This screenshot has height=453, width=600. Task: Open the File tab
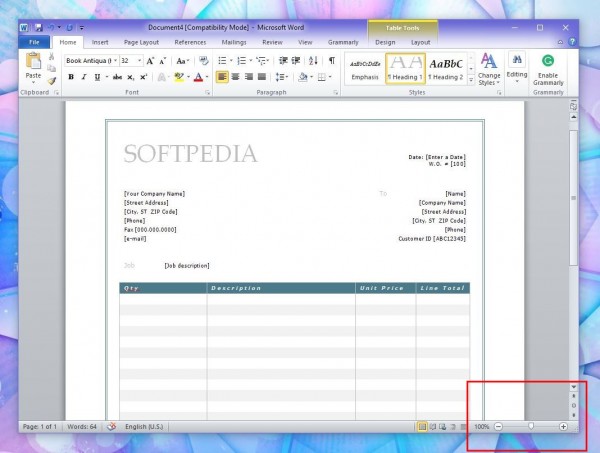pos(34,42)
